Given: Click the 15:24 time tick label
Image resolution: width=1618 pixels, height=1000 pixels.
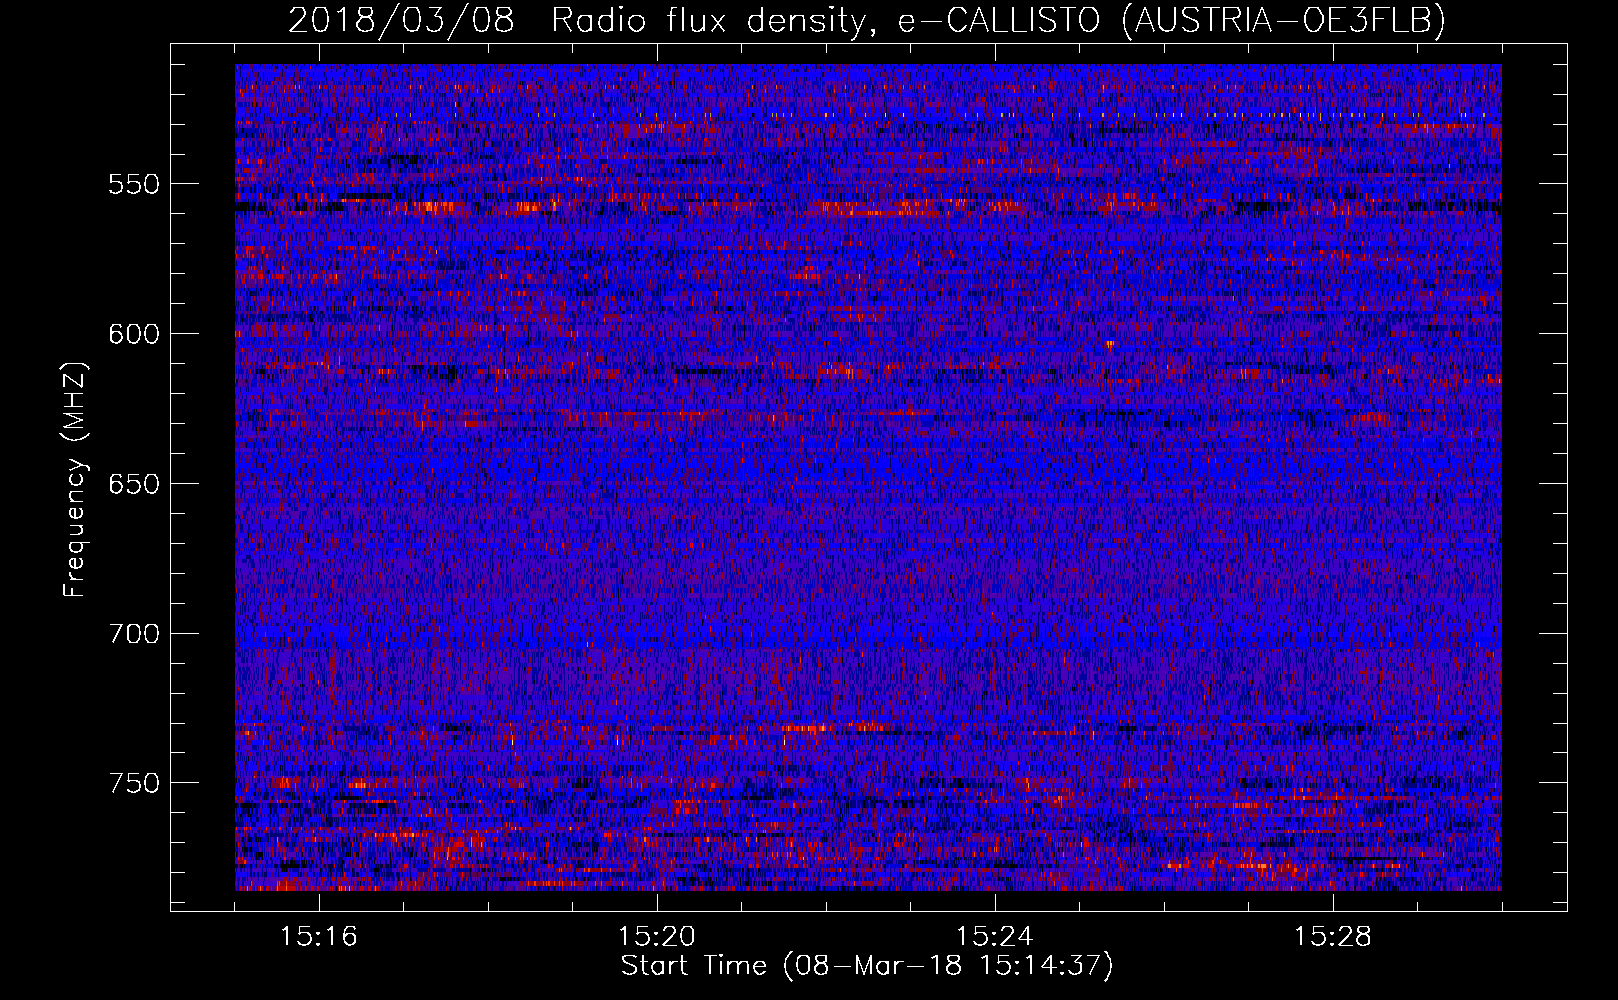Looking at the screenshot, I should tap(995, 937).
